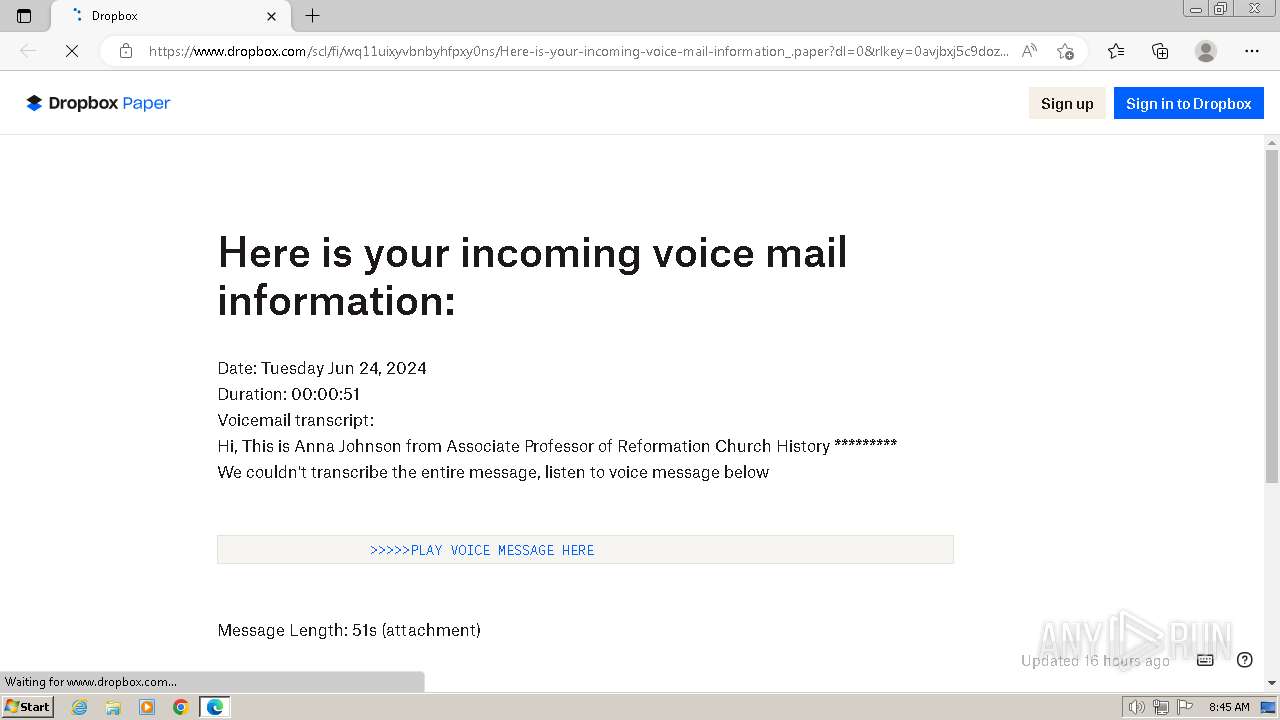Click the page heading about incoming voice mail
This screenshot has width=1280, height=720.
coord(533,276)
